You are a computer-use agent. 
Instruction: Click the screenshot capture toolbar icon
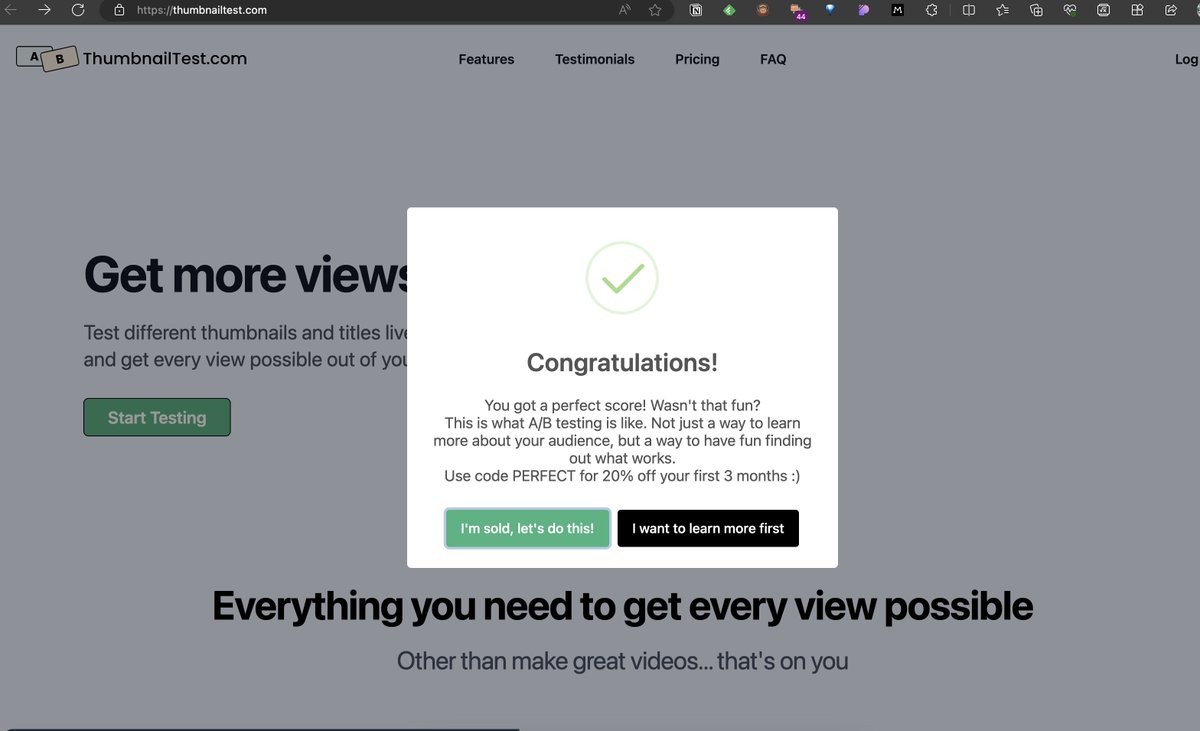point(1103,10)
